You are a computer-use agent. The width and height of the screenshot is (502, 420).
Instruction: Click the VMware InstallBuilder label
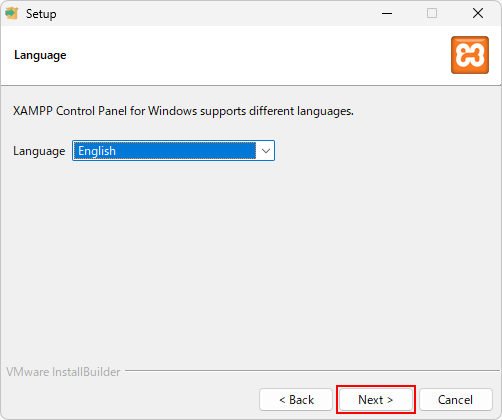(63, 372)
